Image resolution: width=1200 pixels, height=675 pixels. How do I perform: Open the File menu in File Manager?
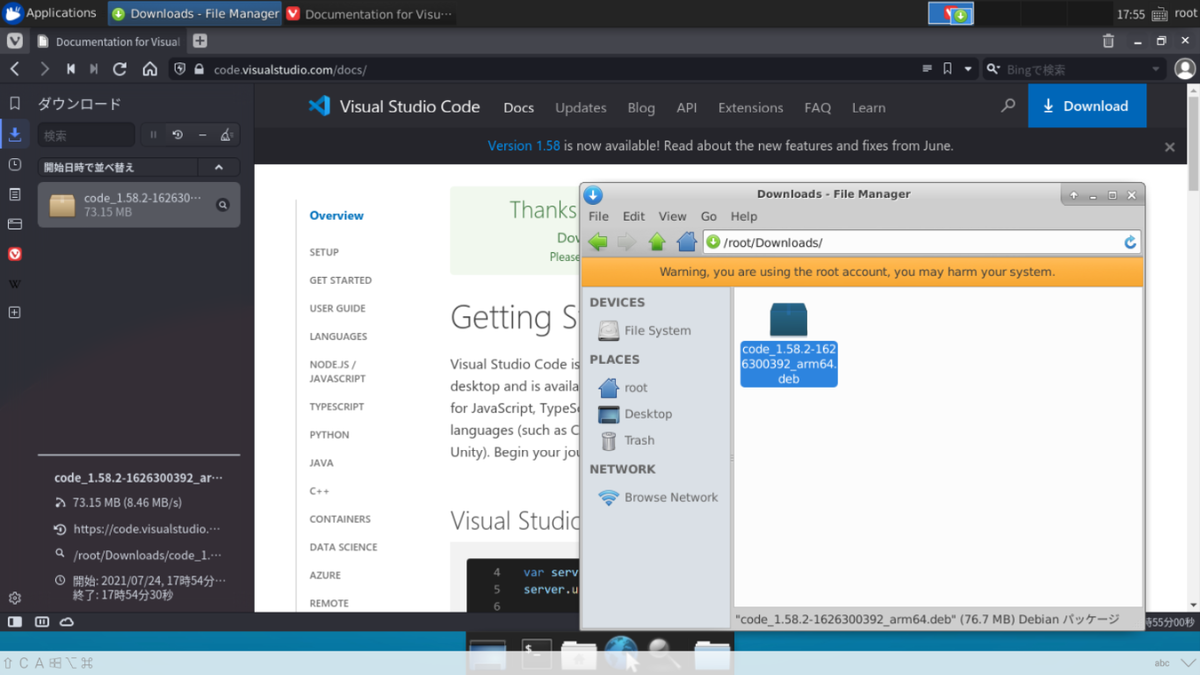pos(598,216)
